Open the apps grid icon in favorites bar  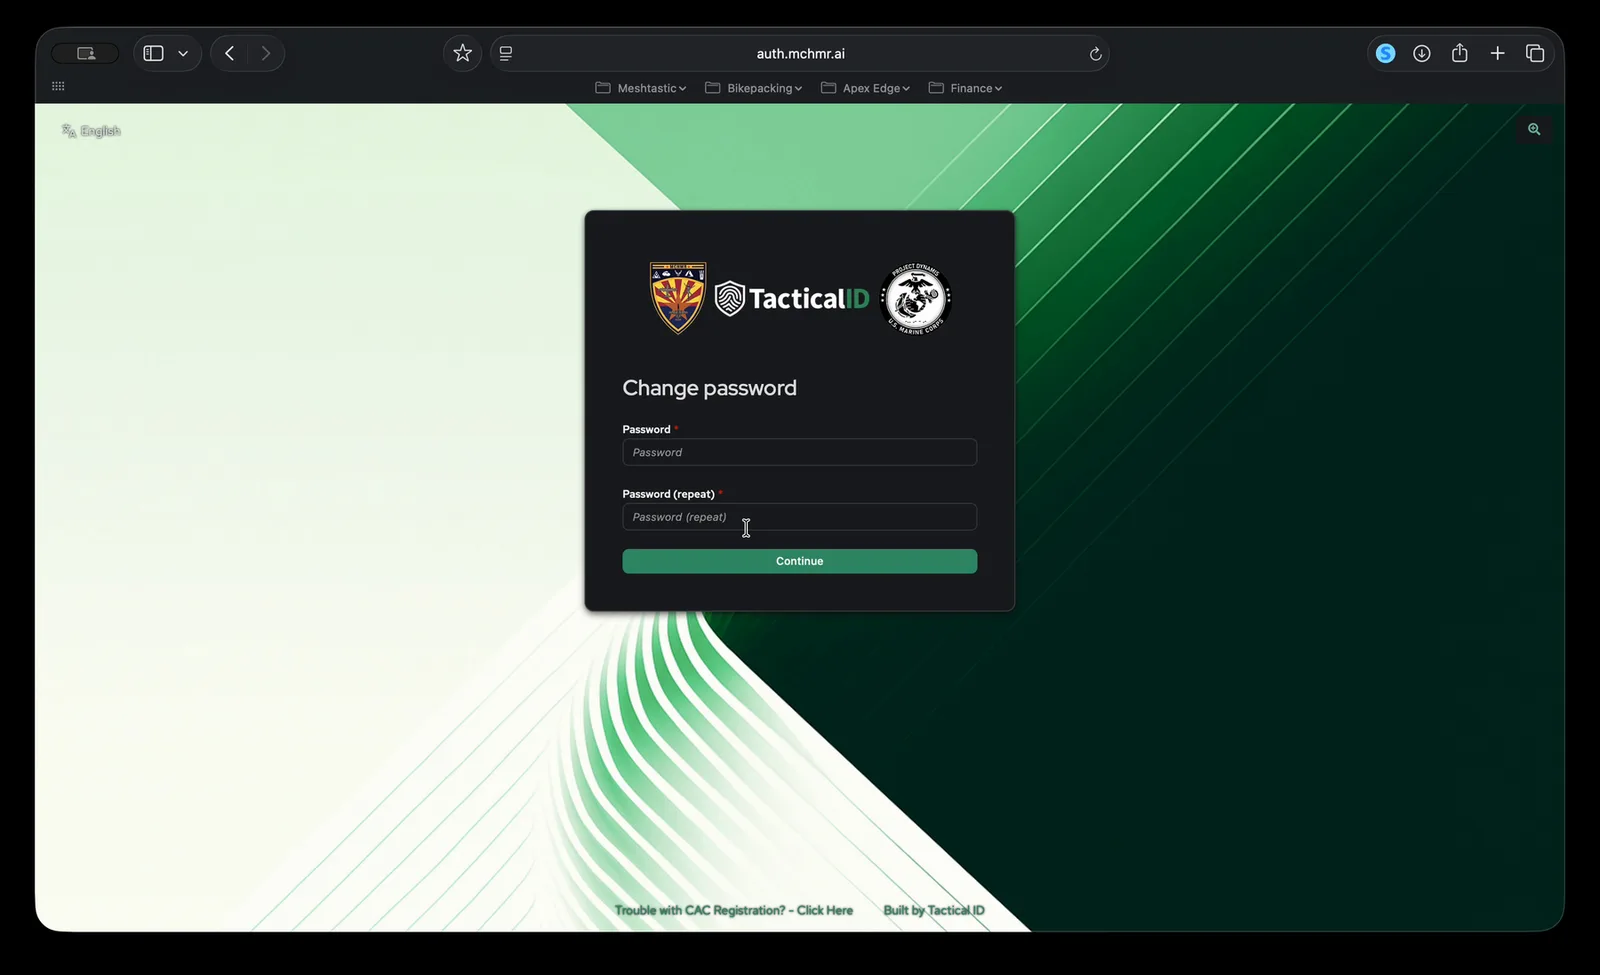[x=58, y=86]
